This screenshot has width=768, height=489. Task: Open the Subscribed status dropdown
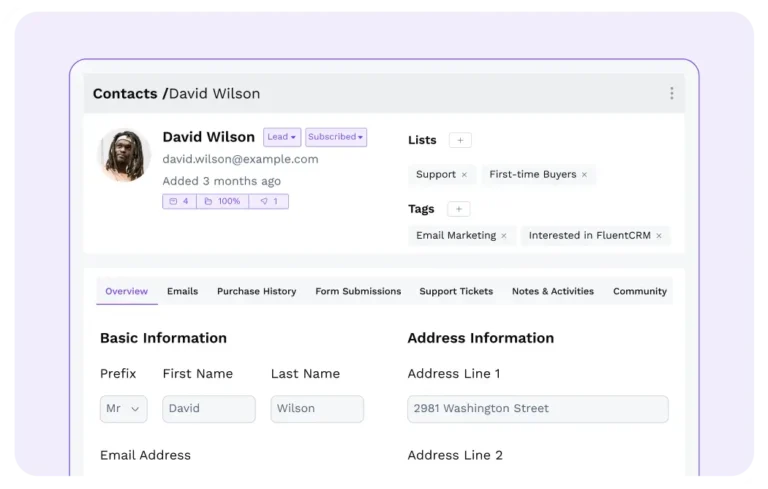(336, 137)
